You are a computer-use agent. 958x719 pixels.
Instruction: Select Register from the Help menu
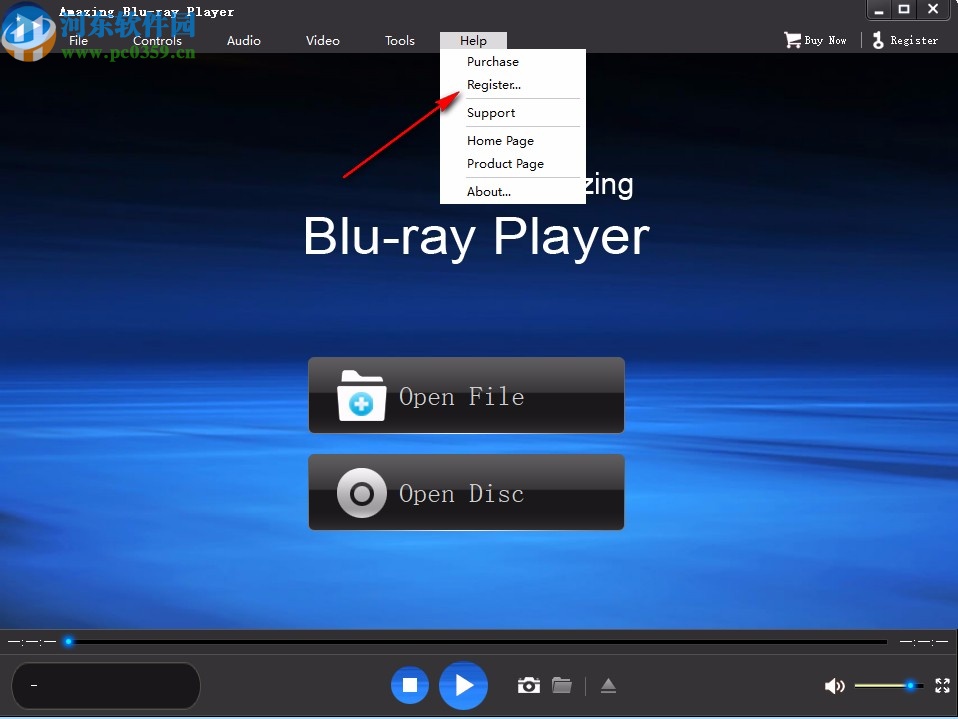point(493,85)
